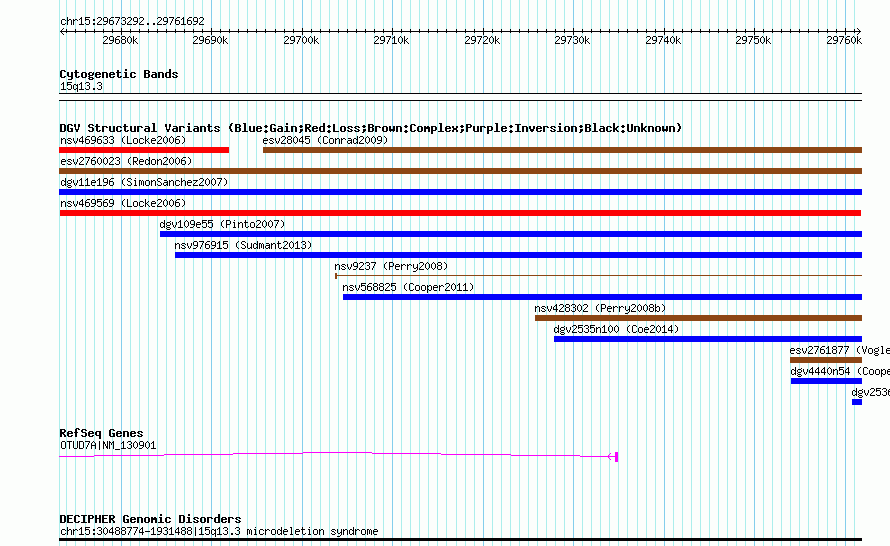Click the 29700k ruler position

coord(301,40)
